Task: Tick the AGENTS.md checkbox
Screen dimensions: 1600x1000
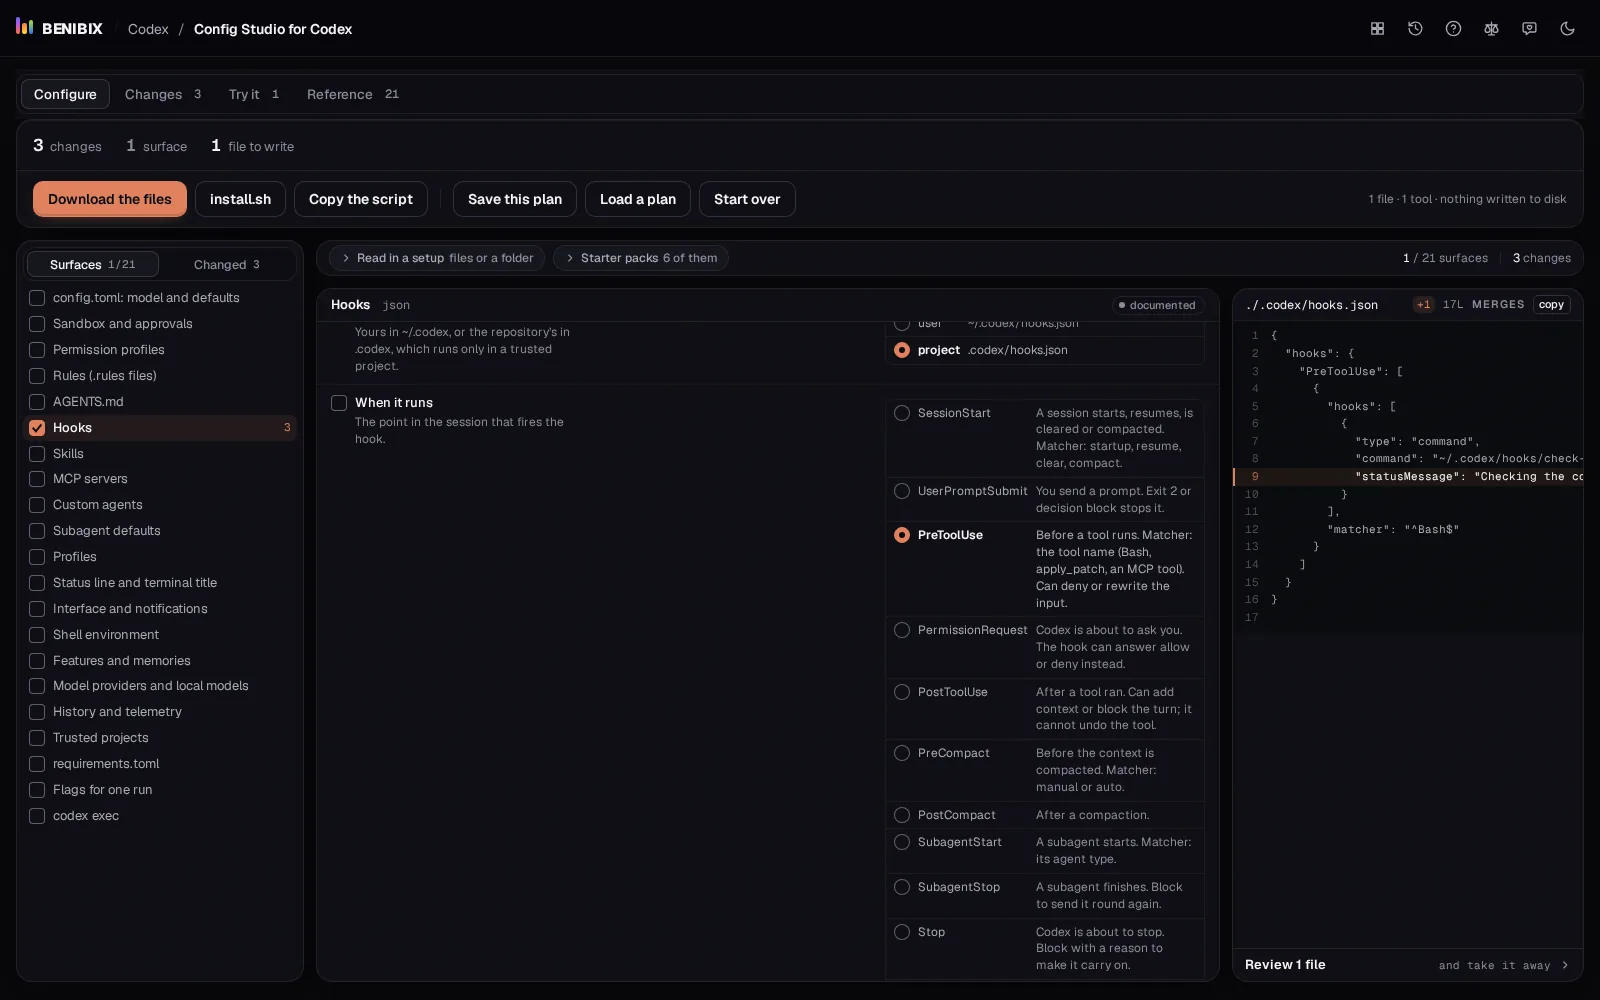Action: point(37,402)
